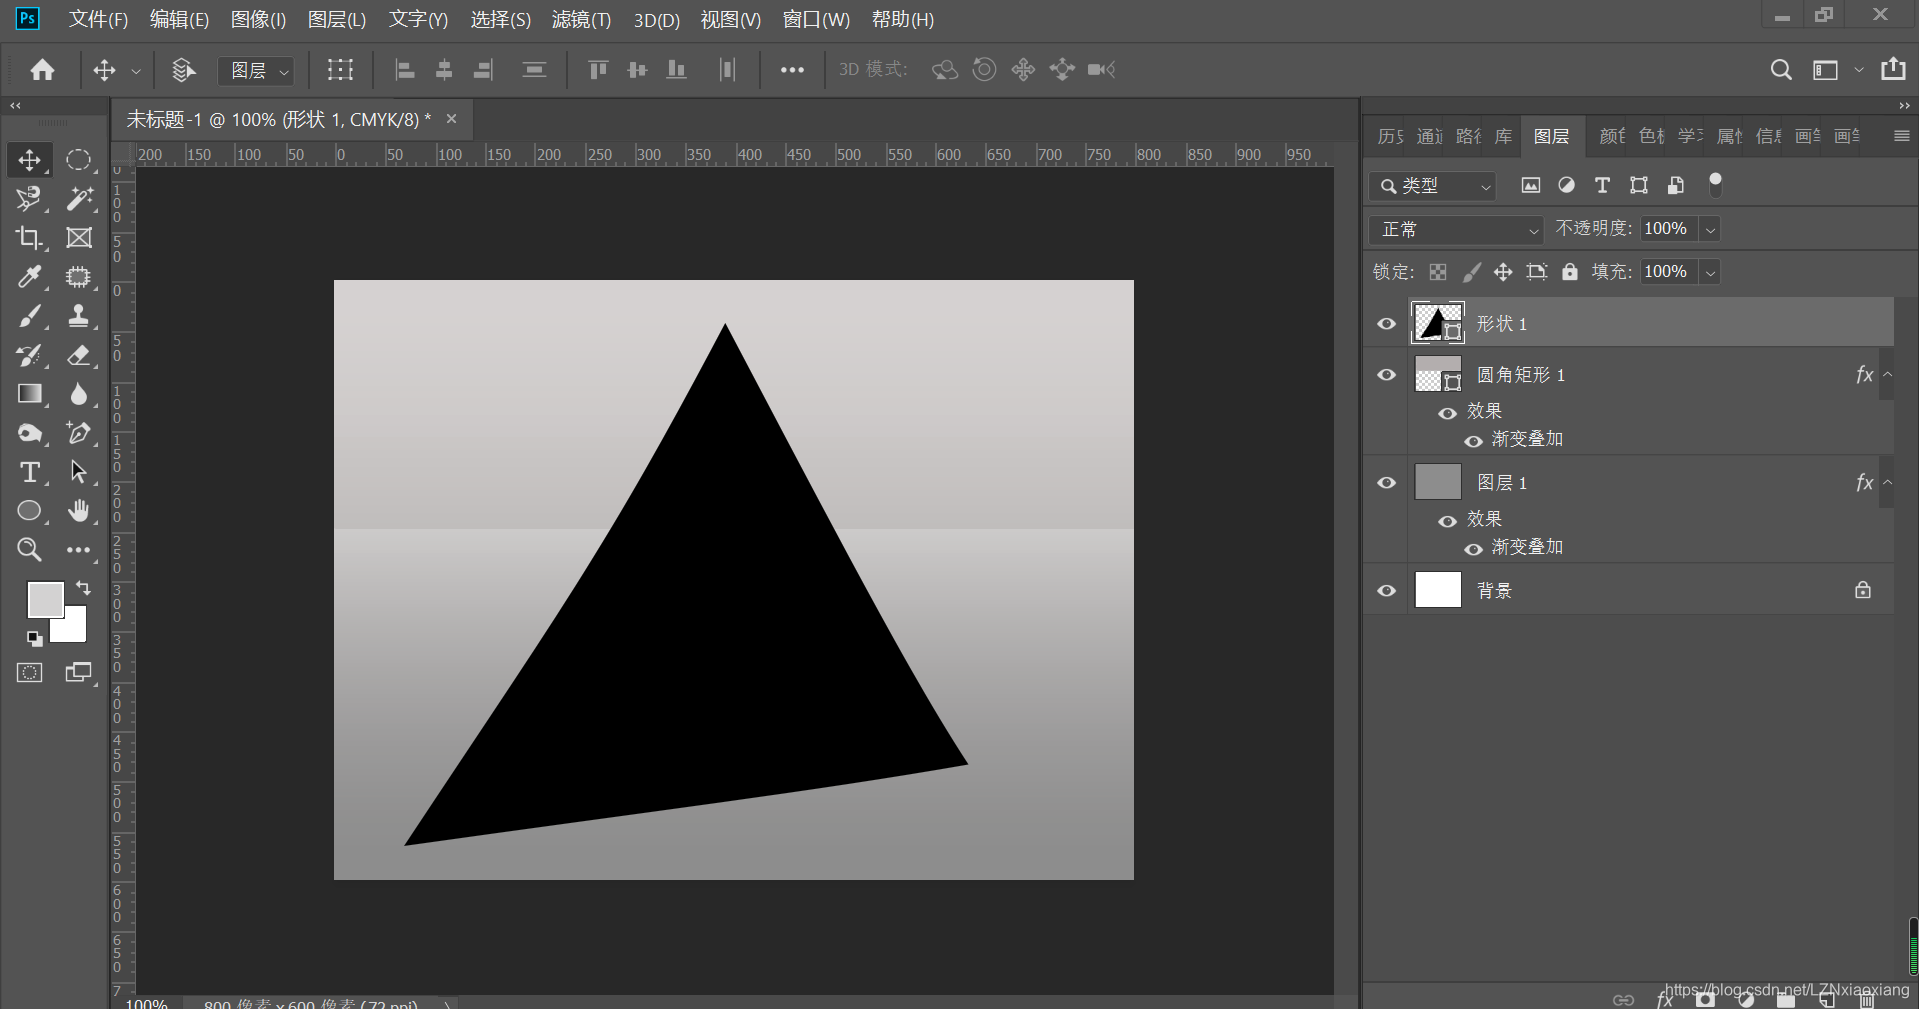Reset default foreground and background colors
The image size is (1919, 1009).
pyautogui.click(x=34, y=639)
